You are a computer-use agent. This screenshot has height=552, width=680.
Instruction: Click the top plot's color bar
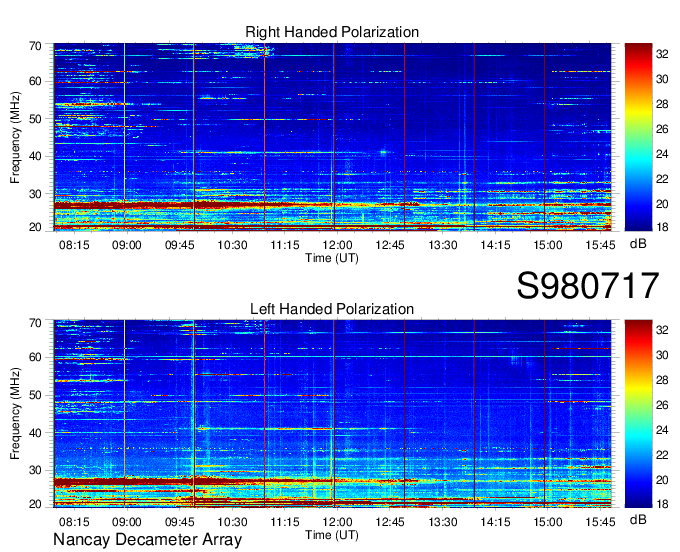pos(638,137)
